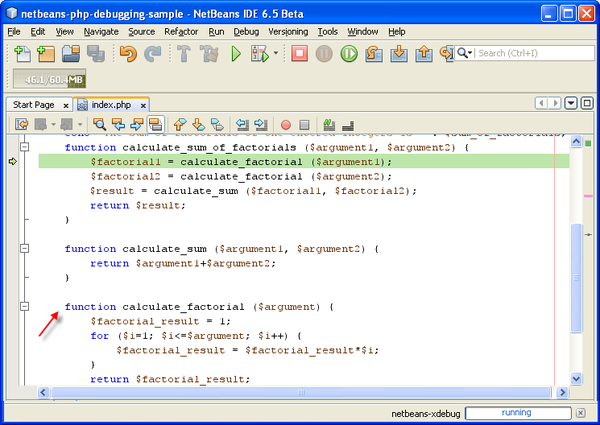The width and height of the screenshot is (600, 425).
Task: Run the project with the green play icon
Action: point(237,54)
